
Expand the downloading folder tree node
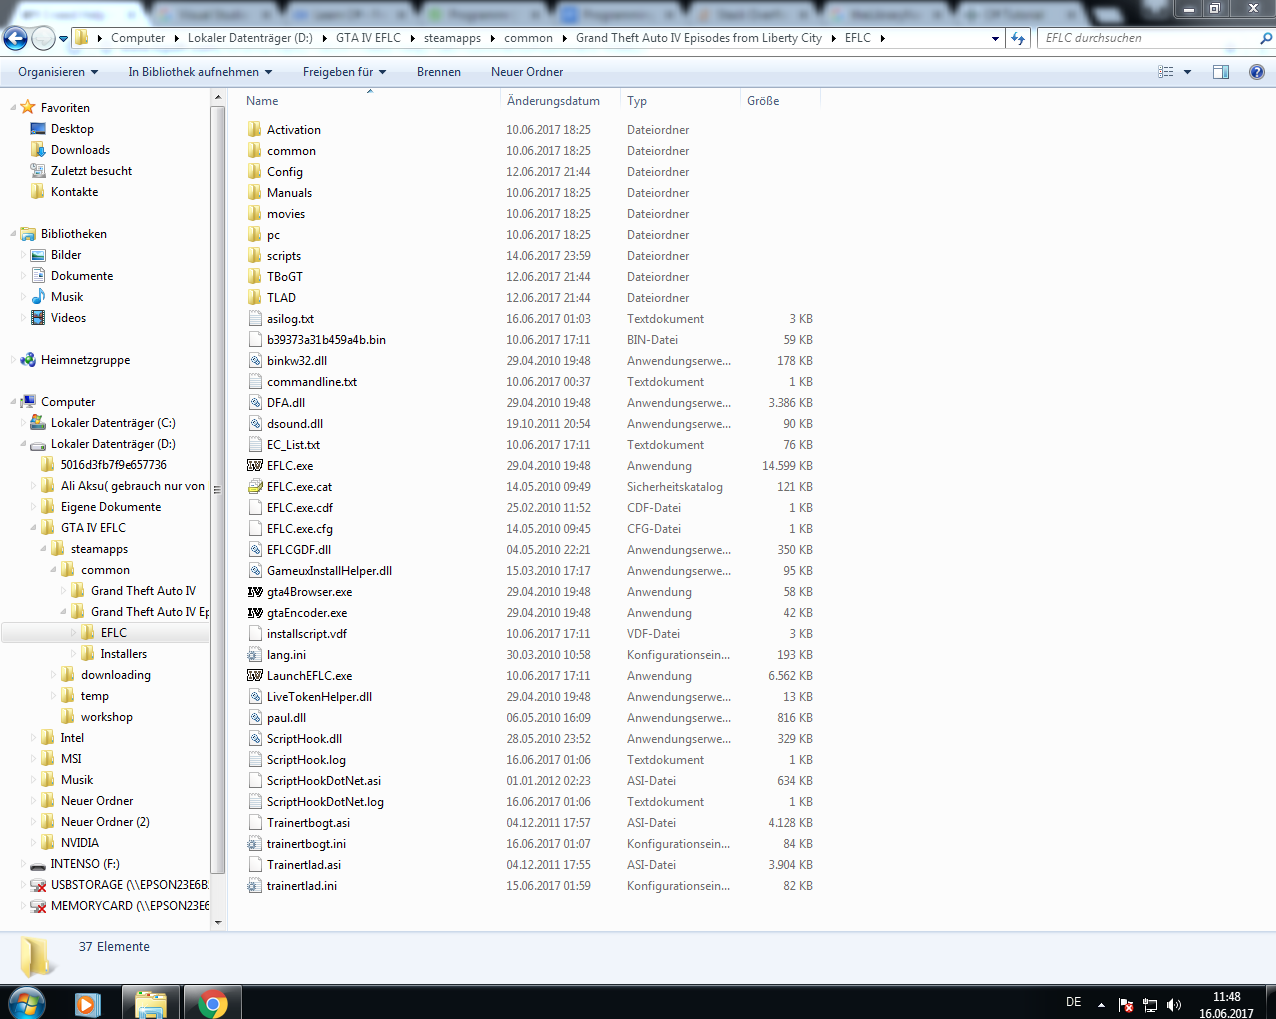(x=54, y=675)
